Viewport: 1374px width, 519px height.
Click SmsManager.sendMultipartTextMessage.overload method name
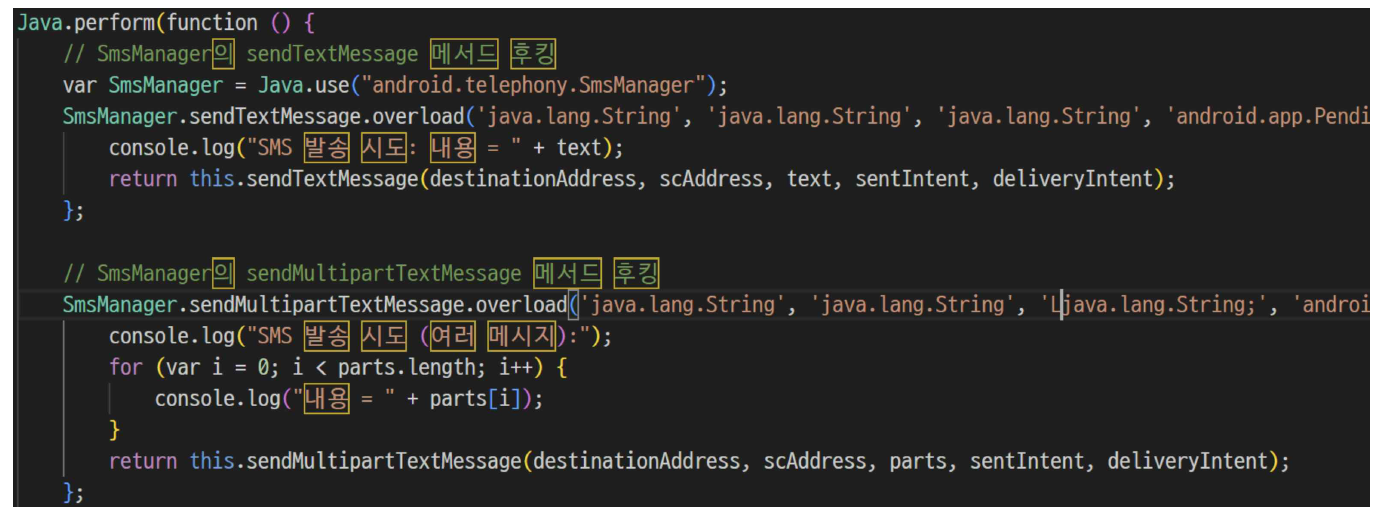(314, 304)
